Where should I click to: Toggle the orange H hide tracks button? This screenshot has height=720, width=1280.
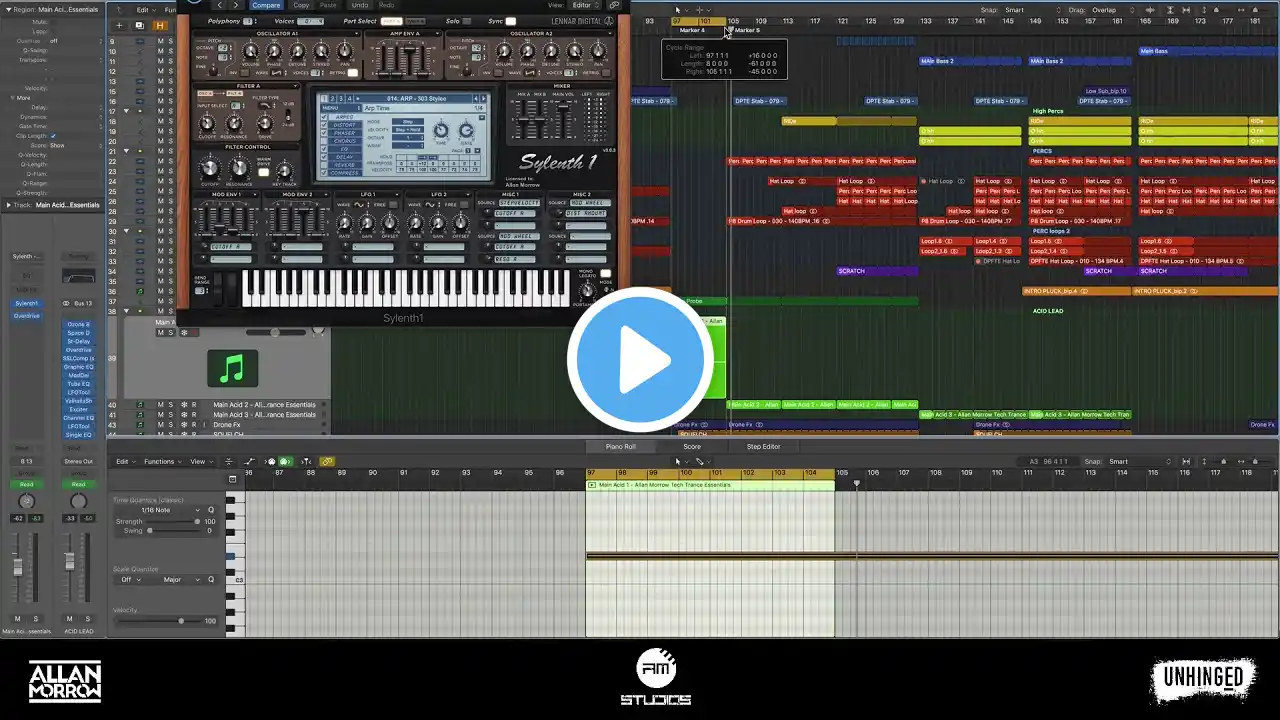pyautogui.click(x=160, y=25)
